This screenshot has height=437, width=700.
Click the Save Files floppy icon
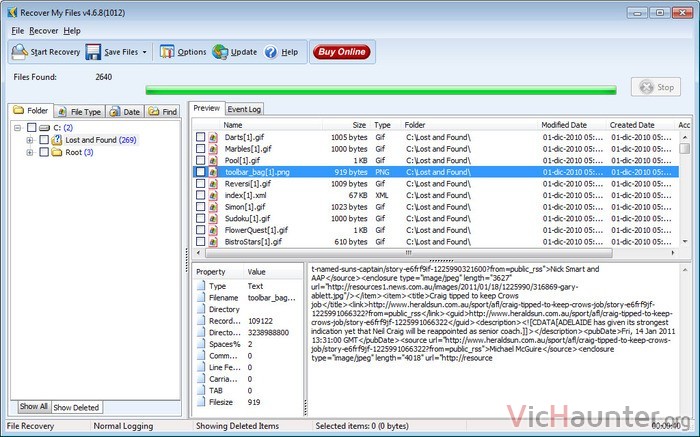pyautogui.click(x=93, y=52)
